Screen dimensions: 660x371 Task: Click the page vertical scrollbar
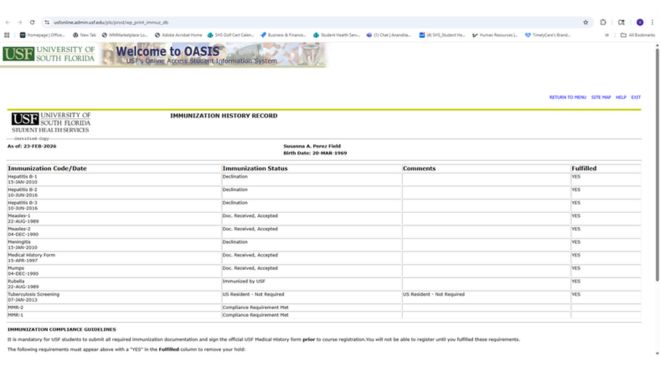[657, 164]
